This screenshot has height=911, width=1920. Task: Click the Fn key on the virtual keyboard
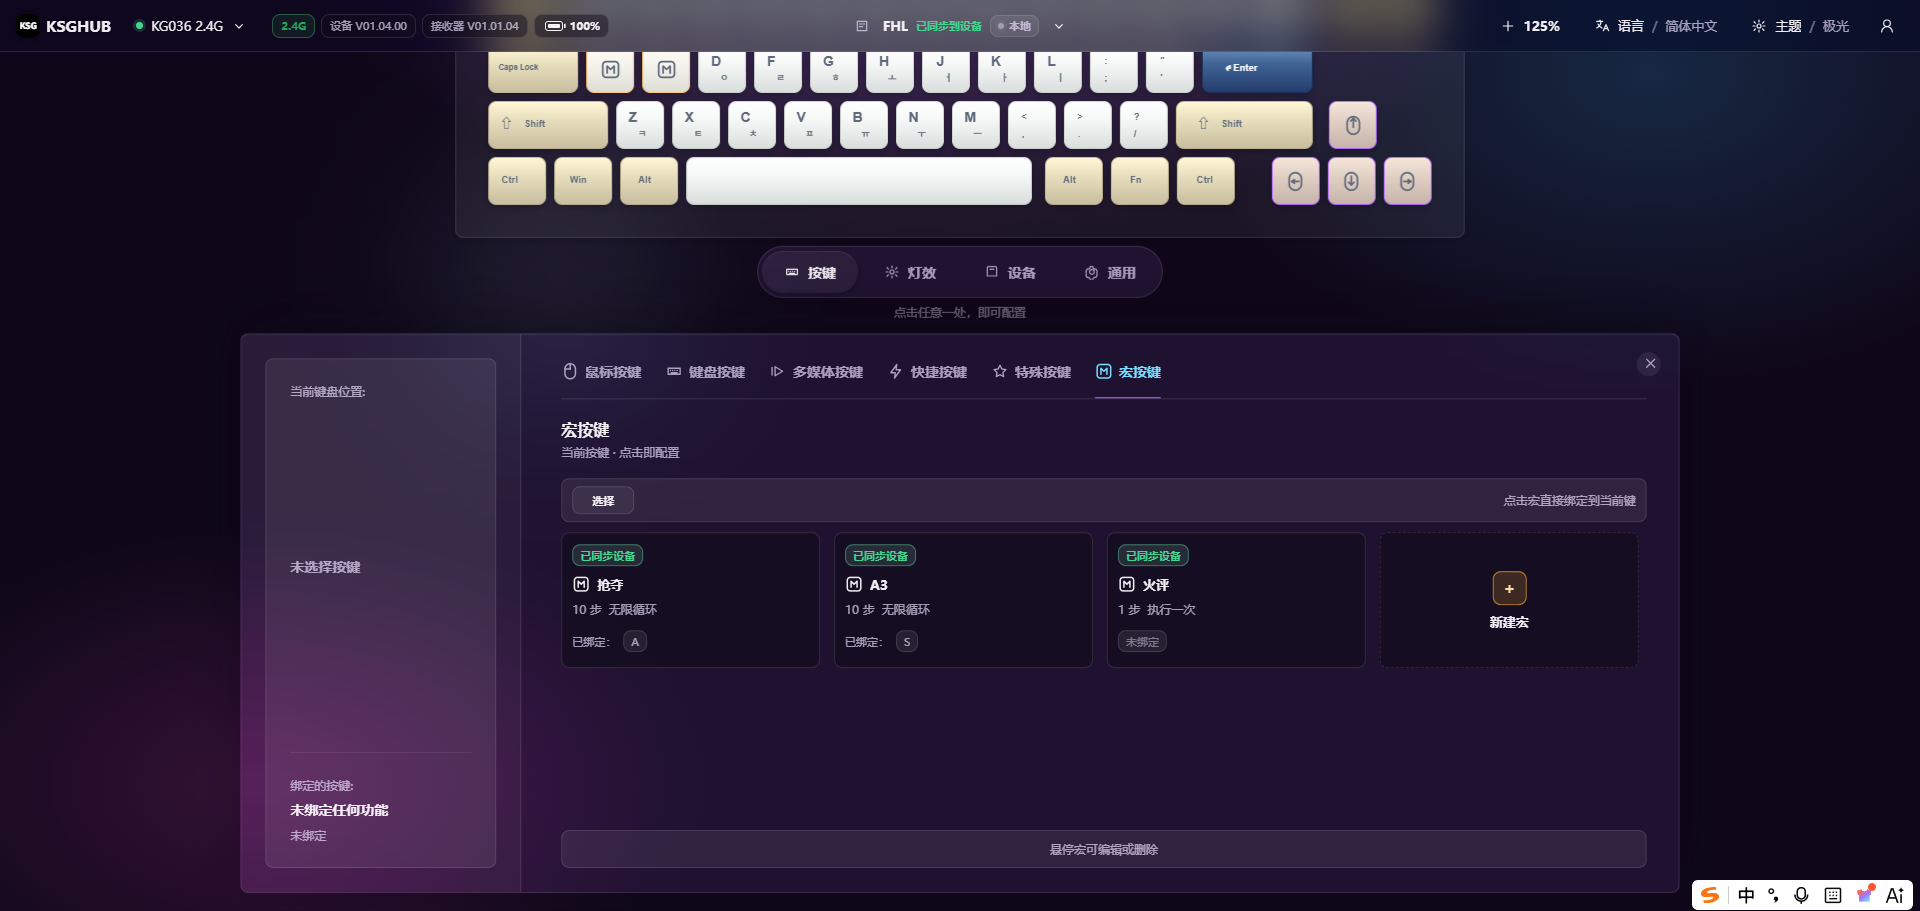[1140, 181]
